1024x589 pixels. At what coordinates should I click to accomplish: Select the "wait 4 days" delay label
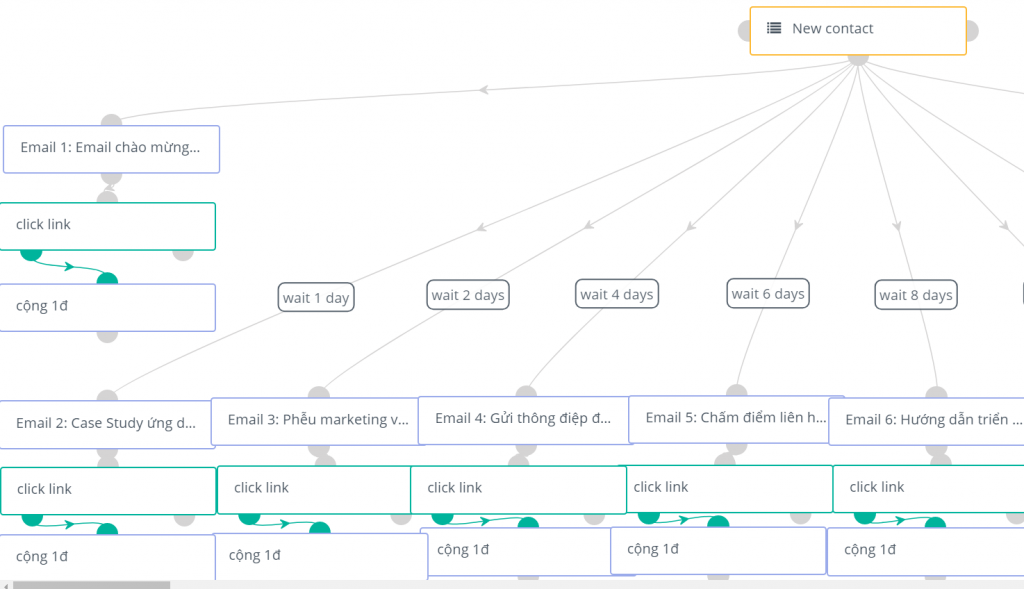pyautogui.click(x=617, y=295)
